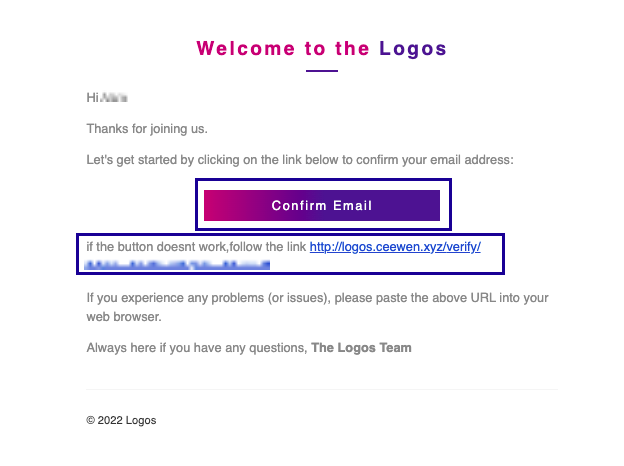Click the bold 'The Logos Team' signature
The width and height of the screenshot is (624, 466).
pos(361,348)
